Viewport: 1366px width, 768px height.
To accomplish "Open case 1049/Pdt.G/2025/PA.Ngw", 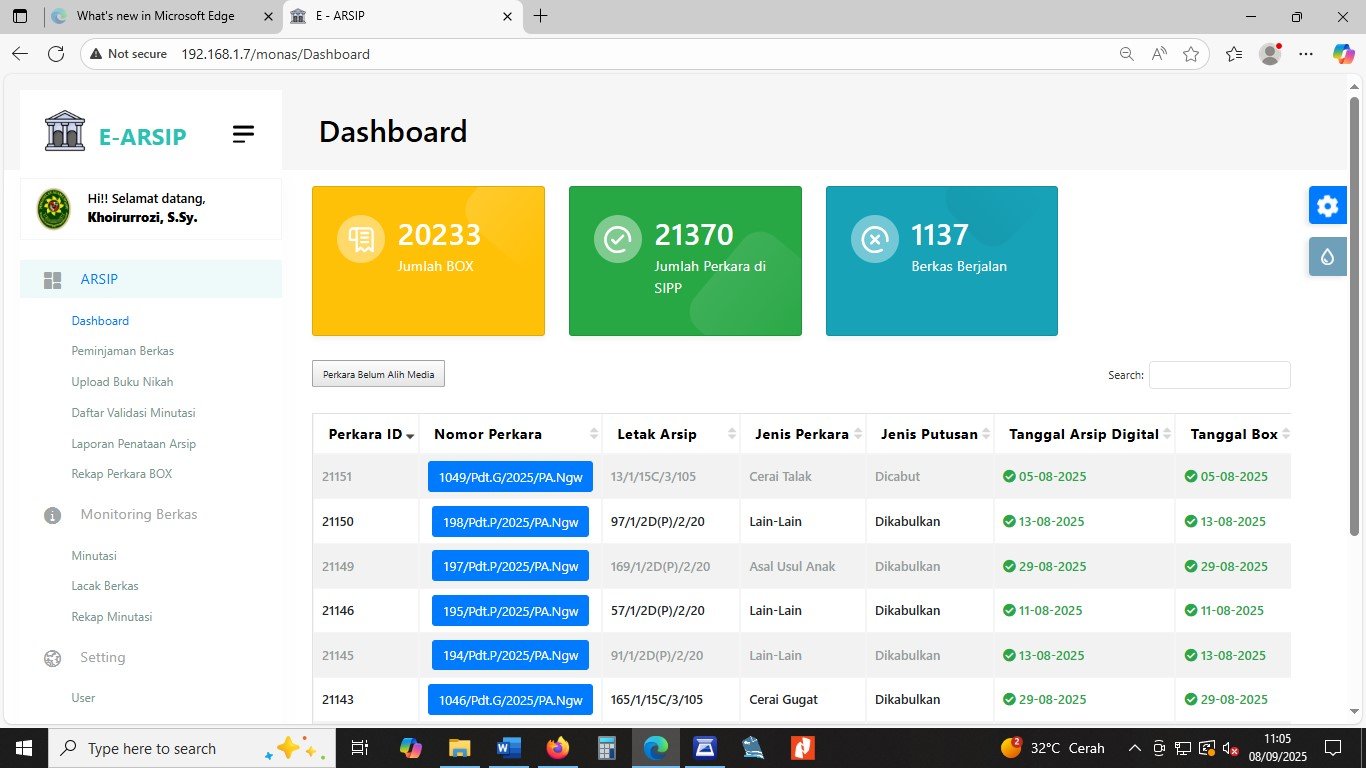I will [510, 477].
